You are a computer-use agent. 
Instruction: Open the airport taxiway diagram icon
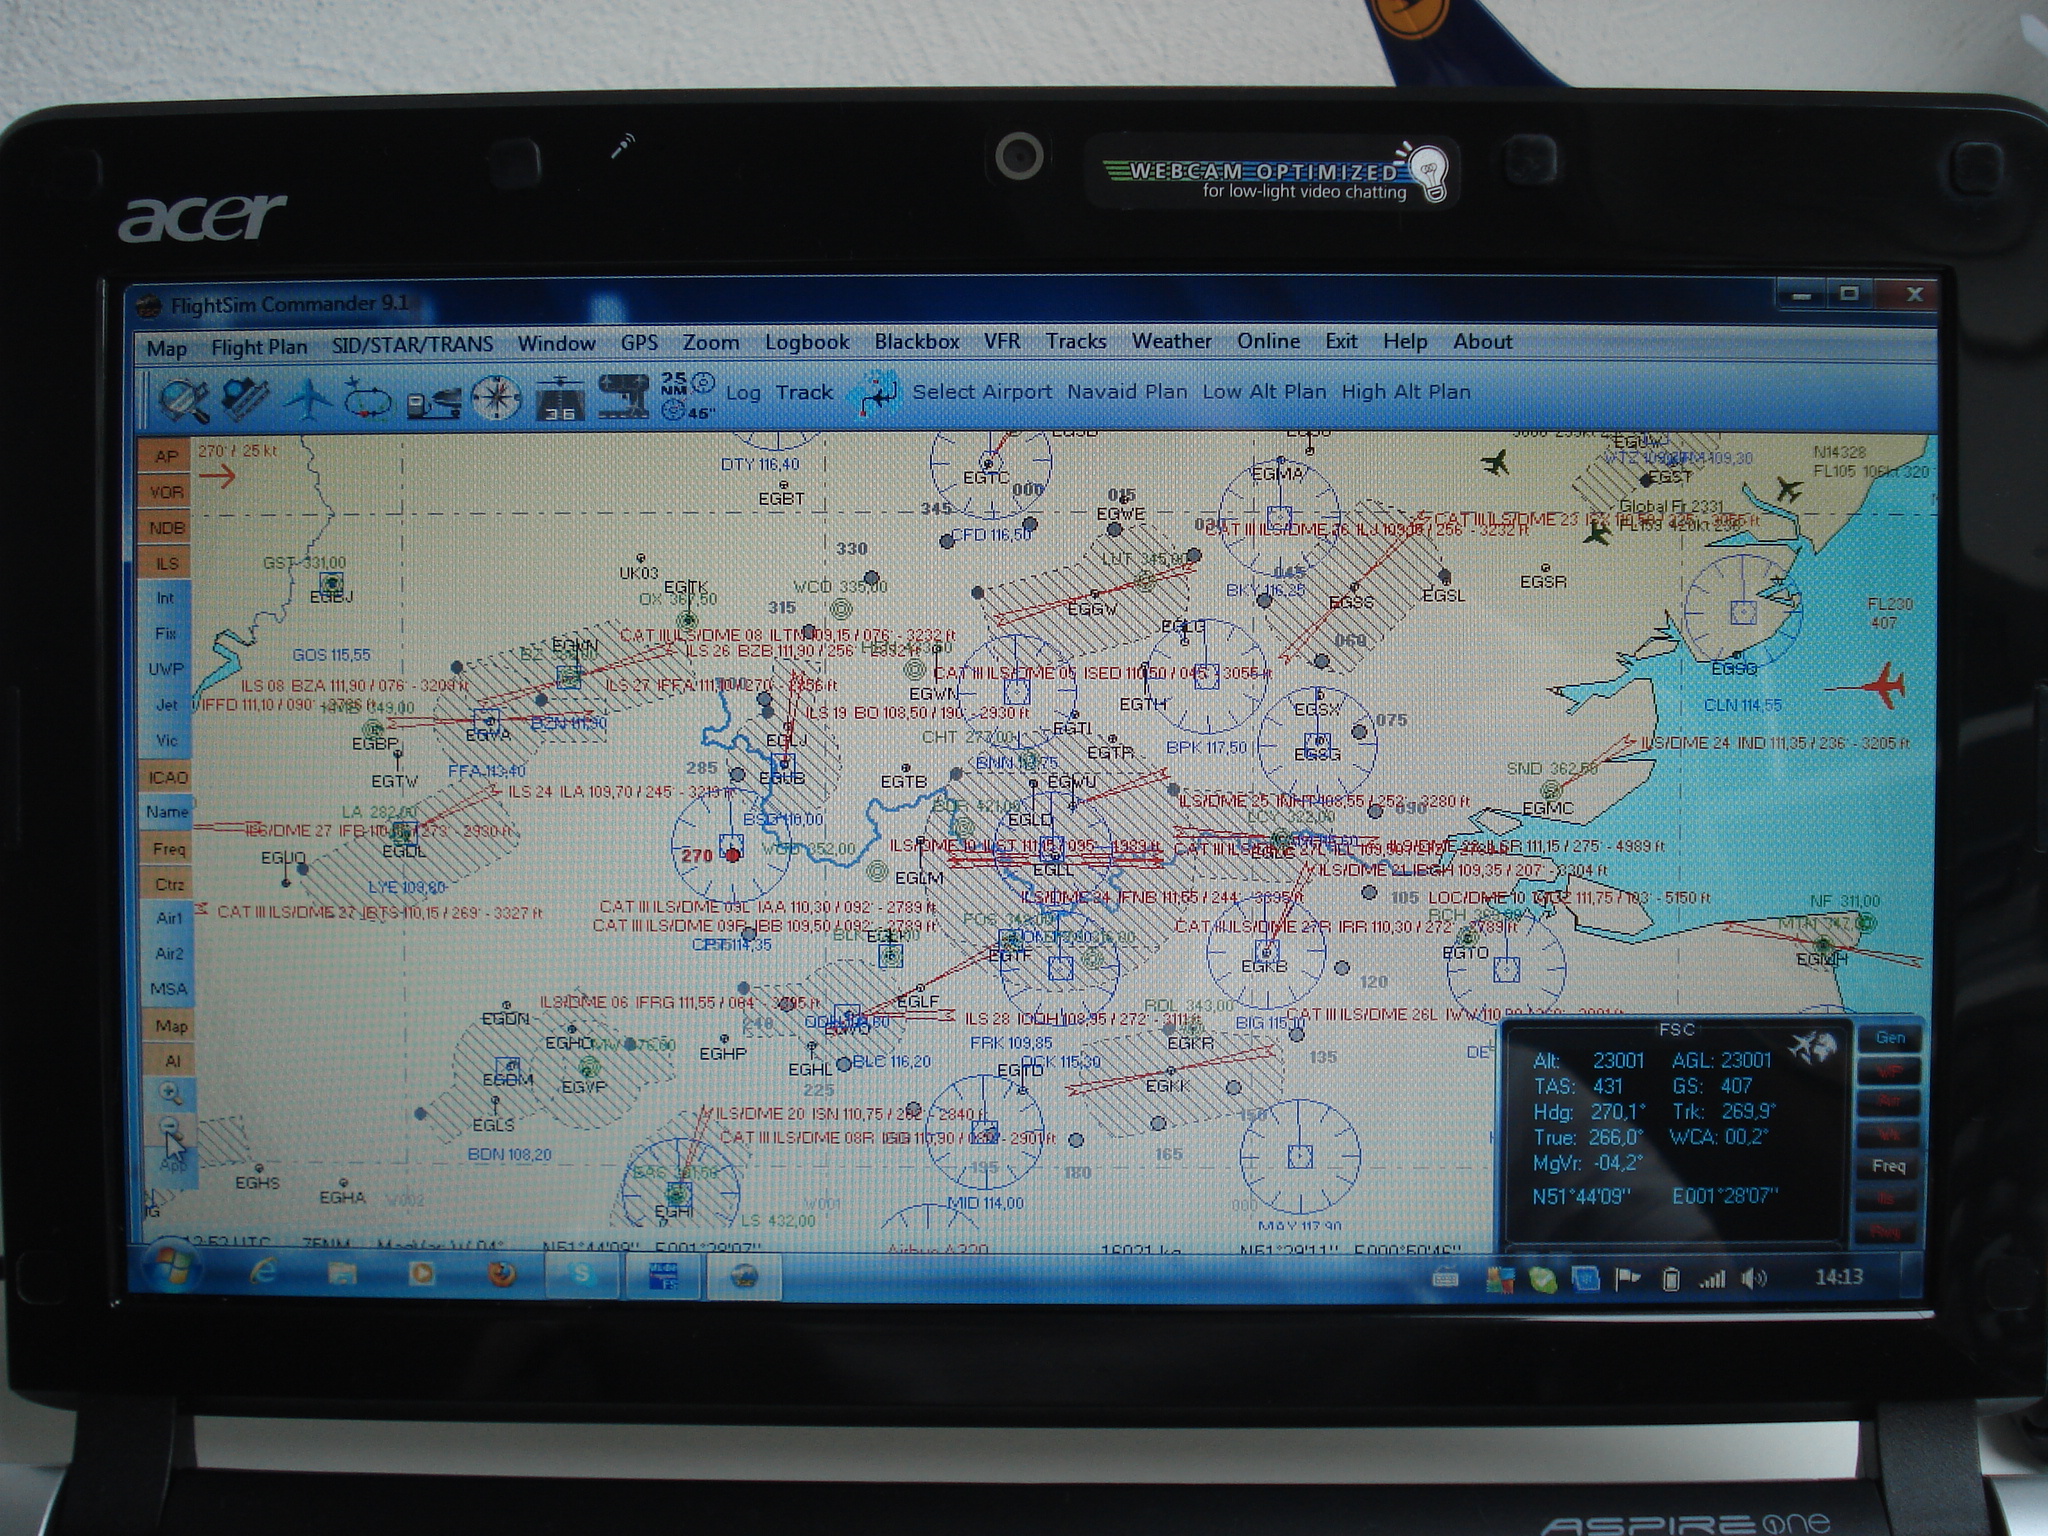pyautogui.click(x=623, y=397)
